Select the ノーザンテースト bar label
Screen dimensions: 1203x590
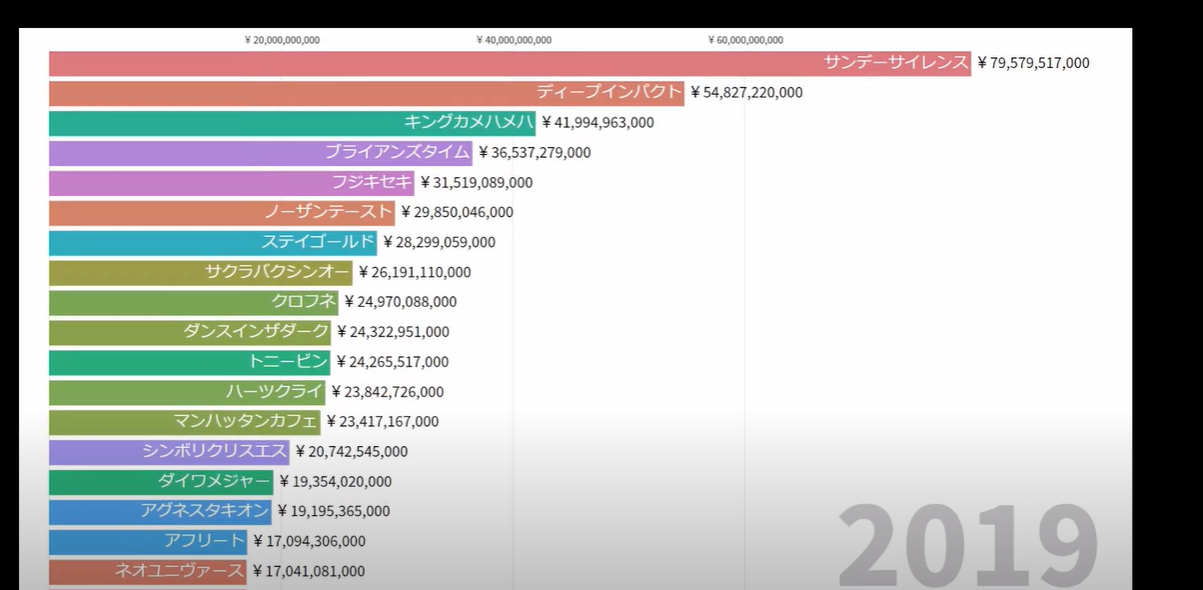329,212
